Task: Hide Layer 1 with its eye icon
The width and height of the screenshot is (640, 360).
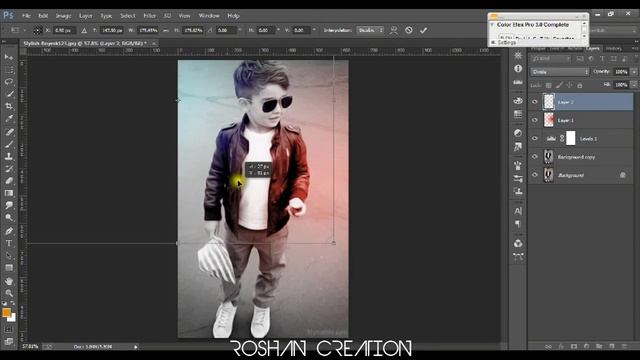Action: tap(535, 120)
